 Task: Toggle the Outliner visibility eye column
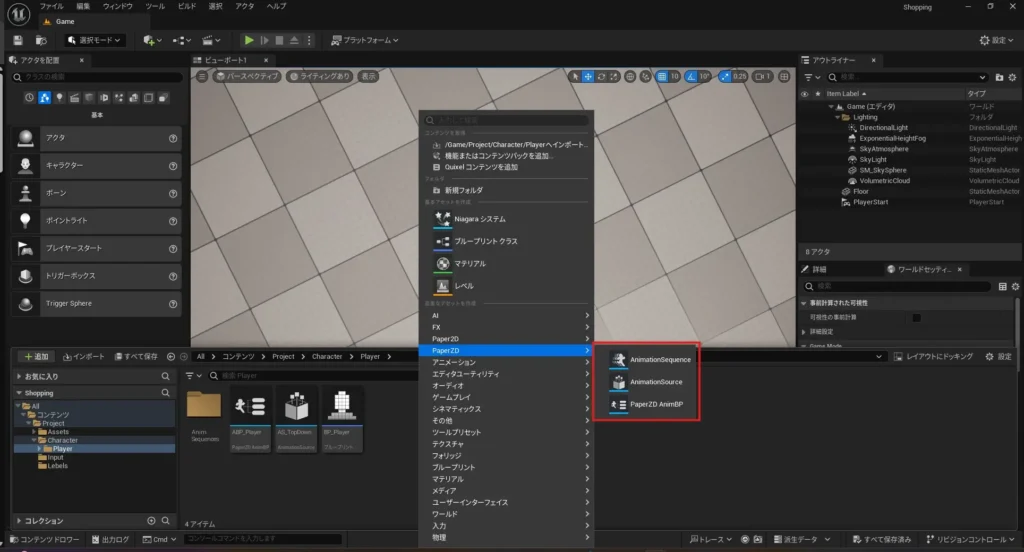point(805,94)
